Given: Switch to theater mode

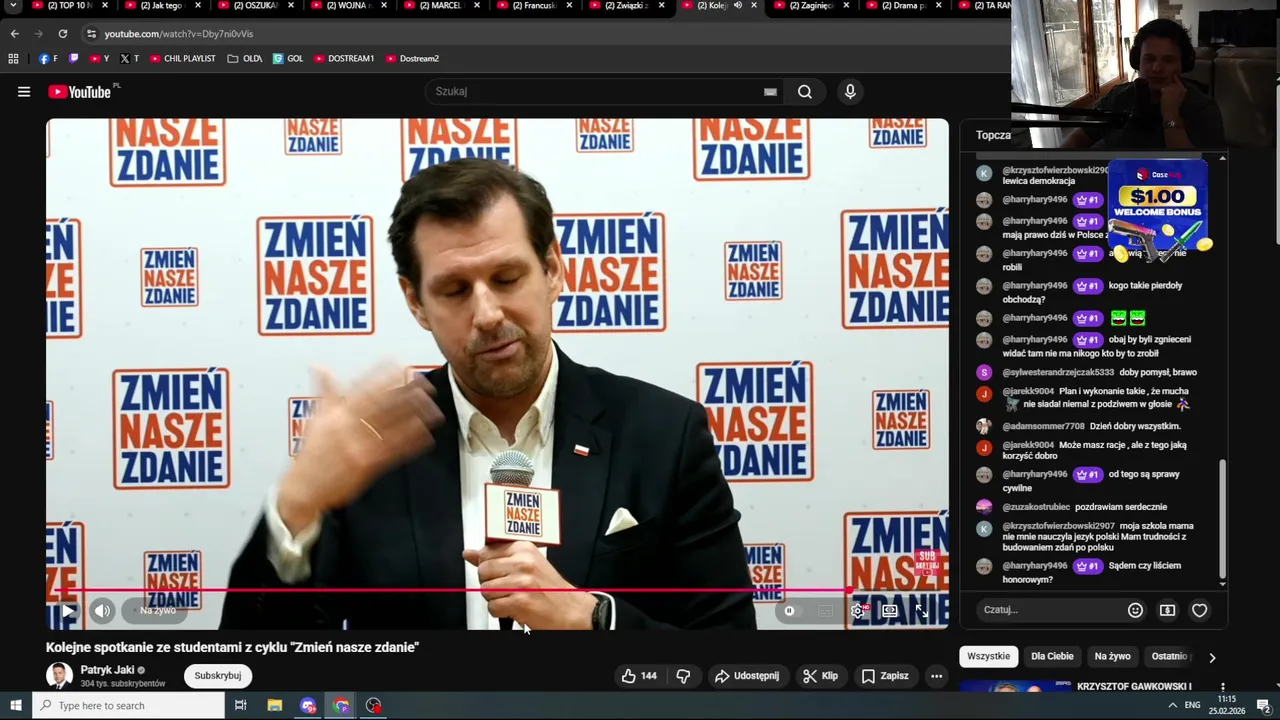Looking at the screenshot, I should (890, 610).
